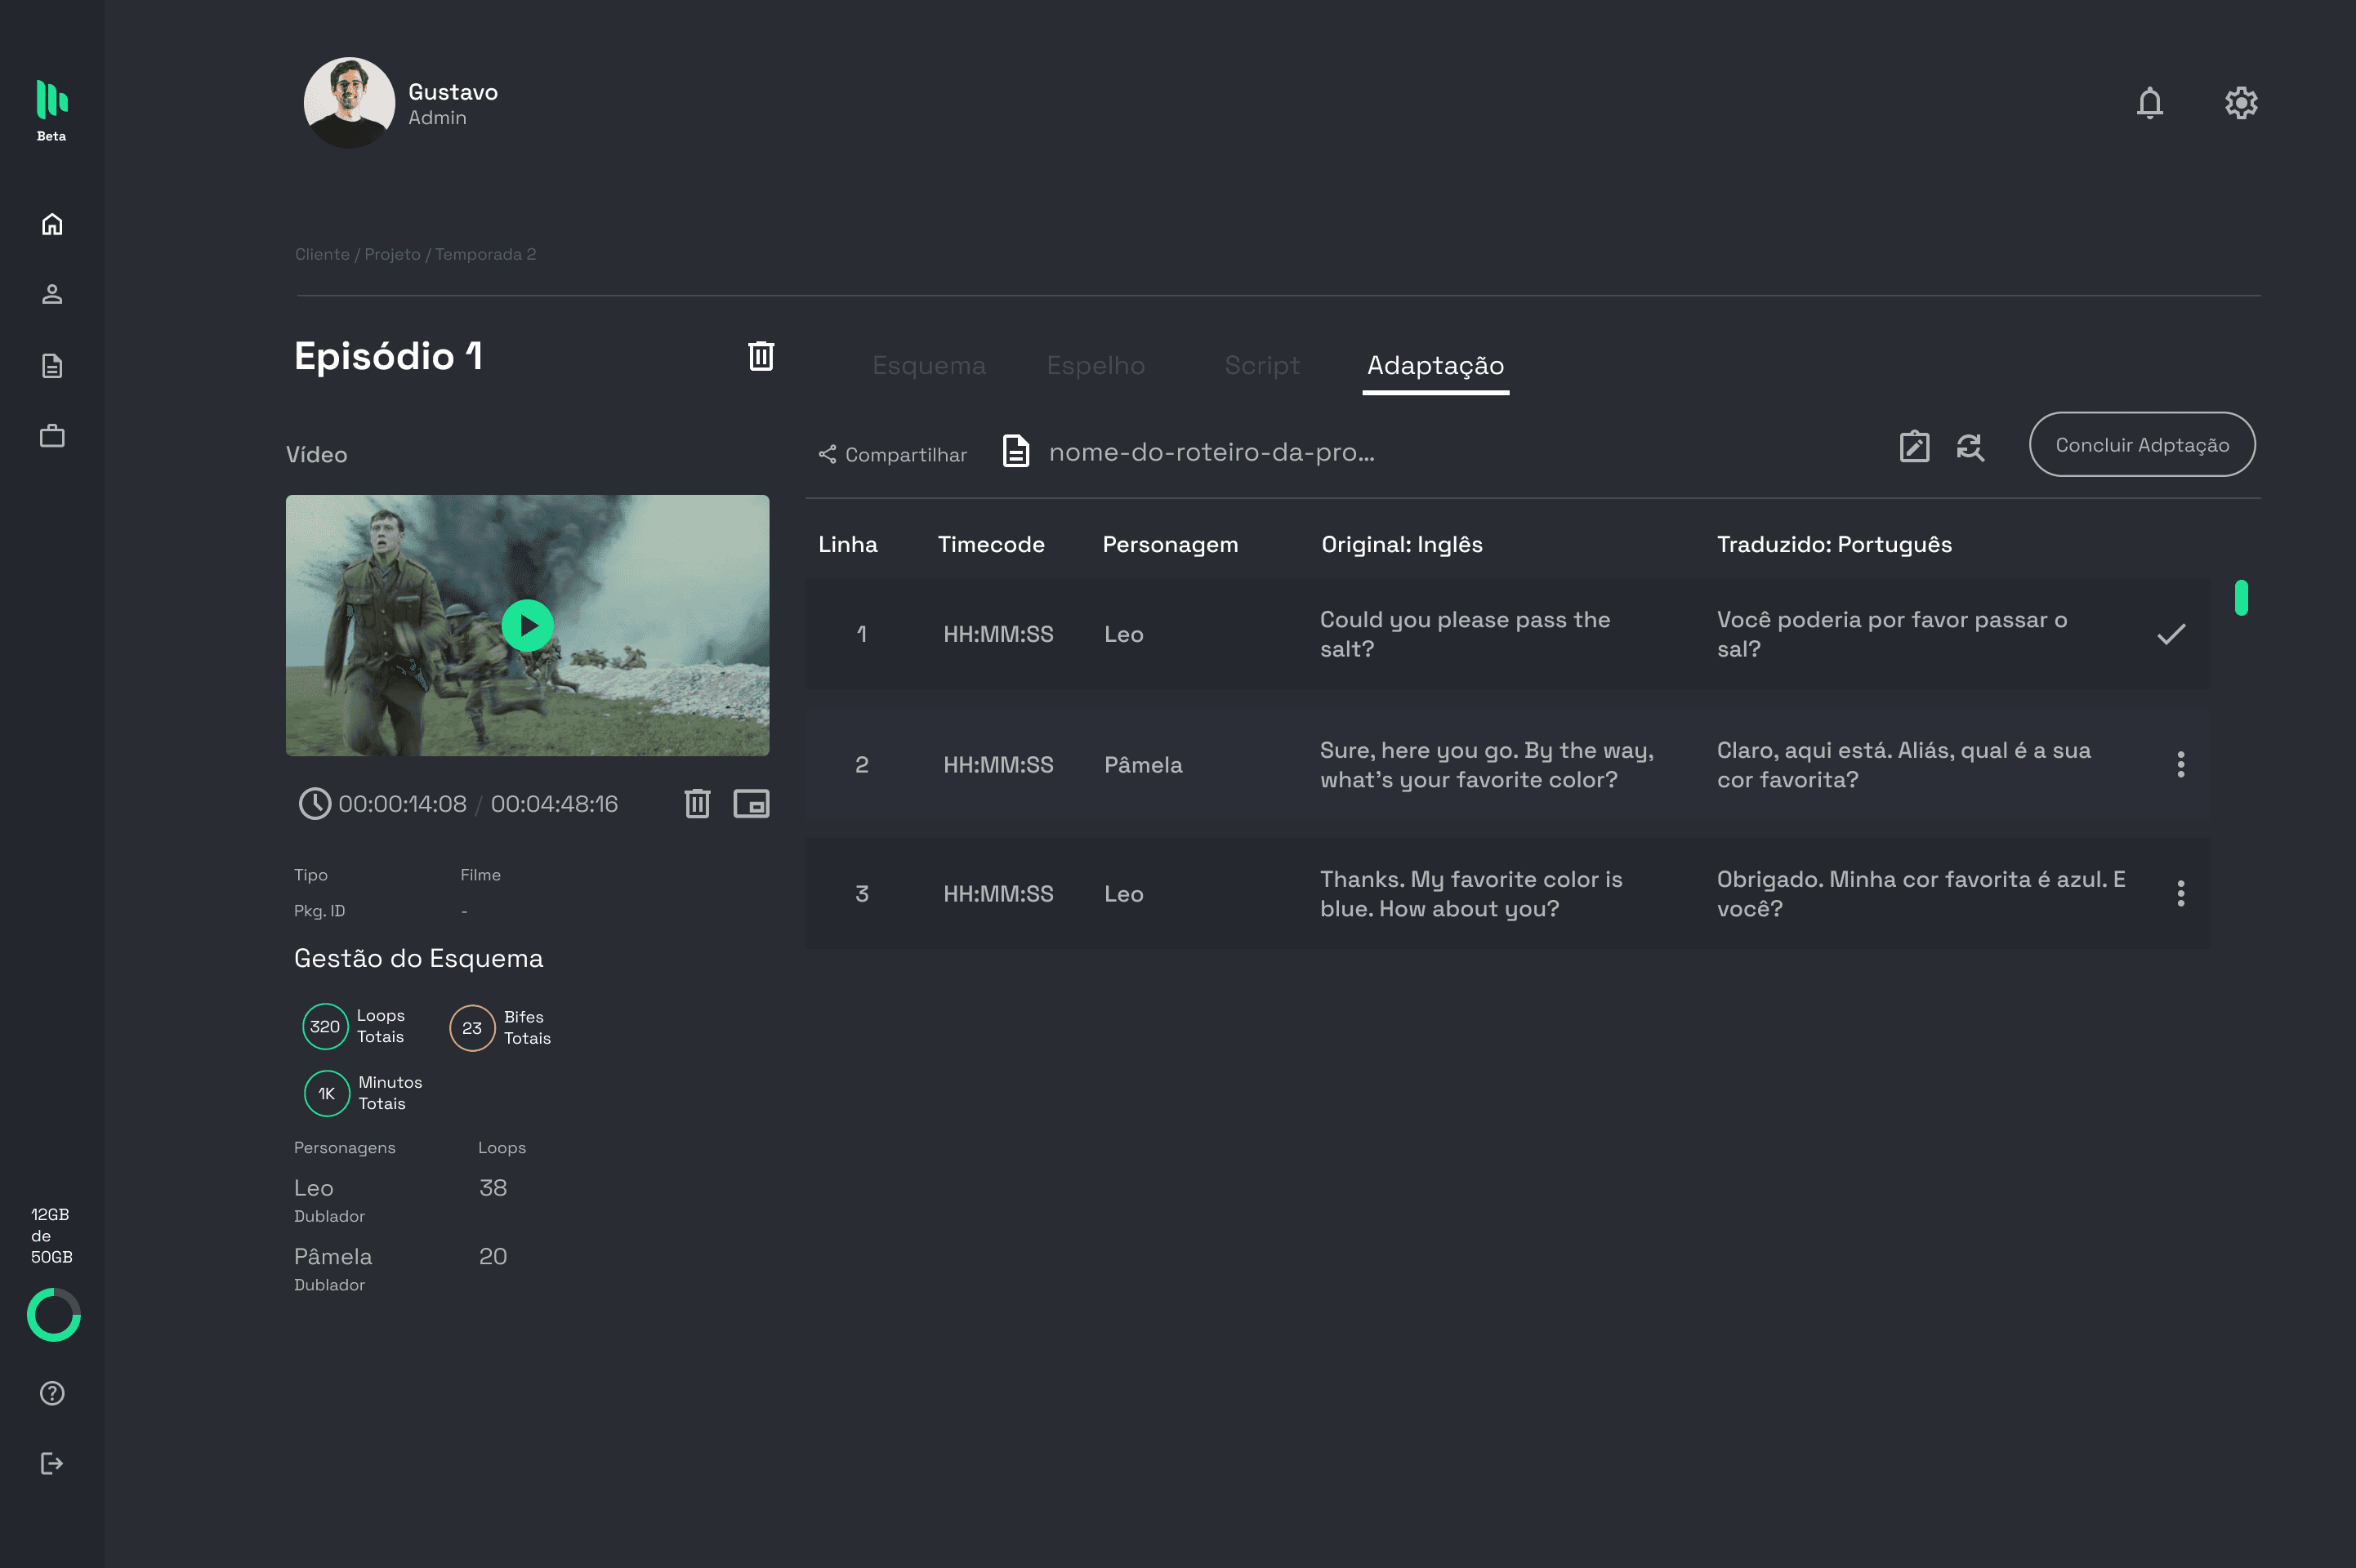
Task: Toggle picture-in-picture video mode
Action: [x=751, y=804]
